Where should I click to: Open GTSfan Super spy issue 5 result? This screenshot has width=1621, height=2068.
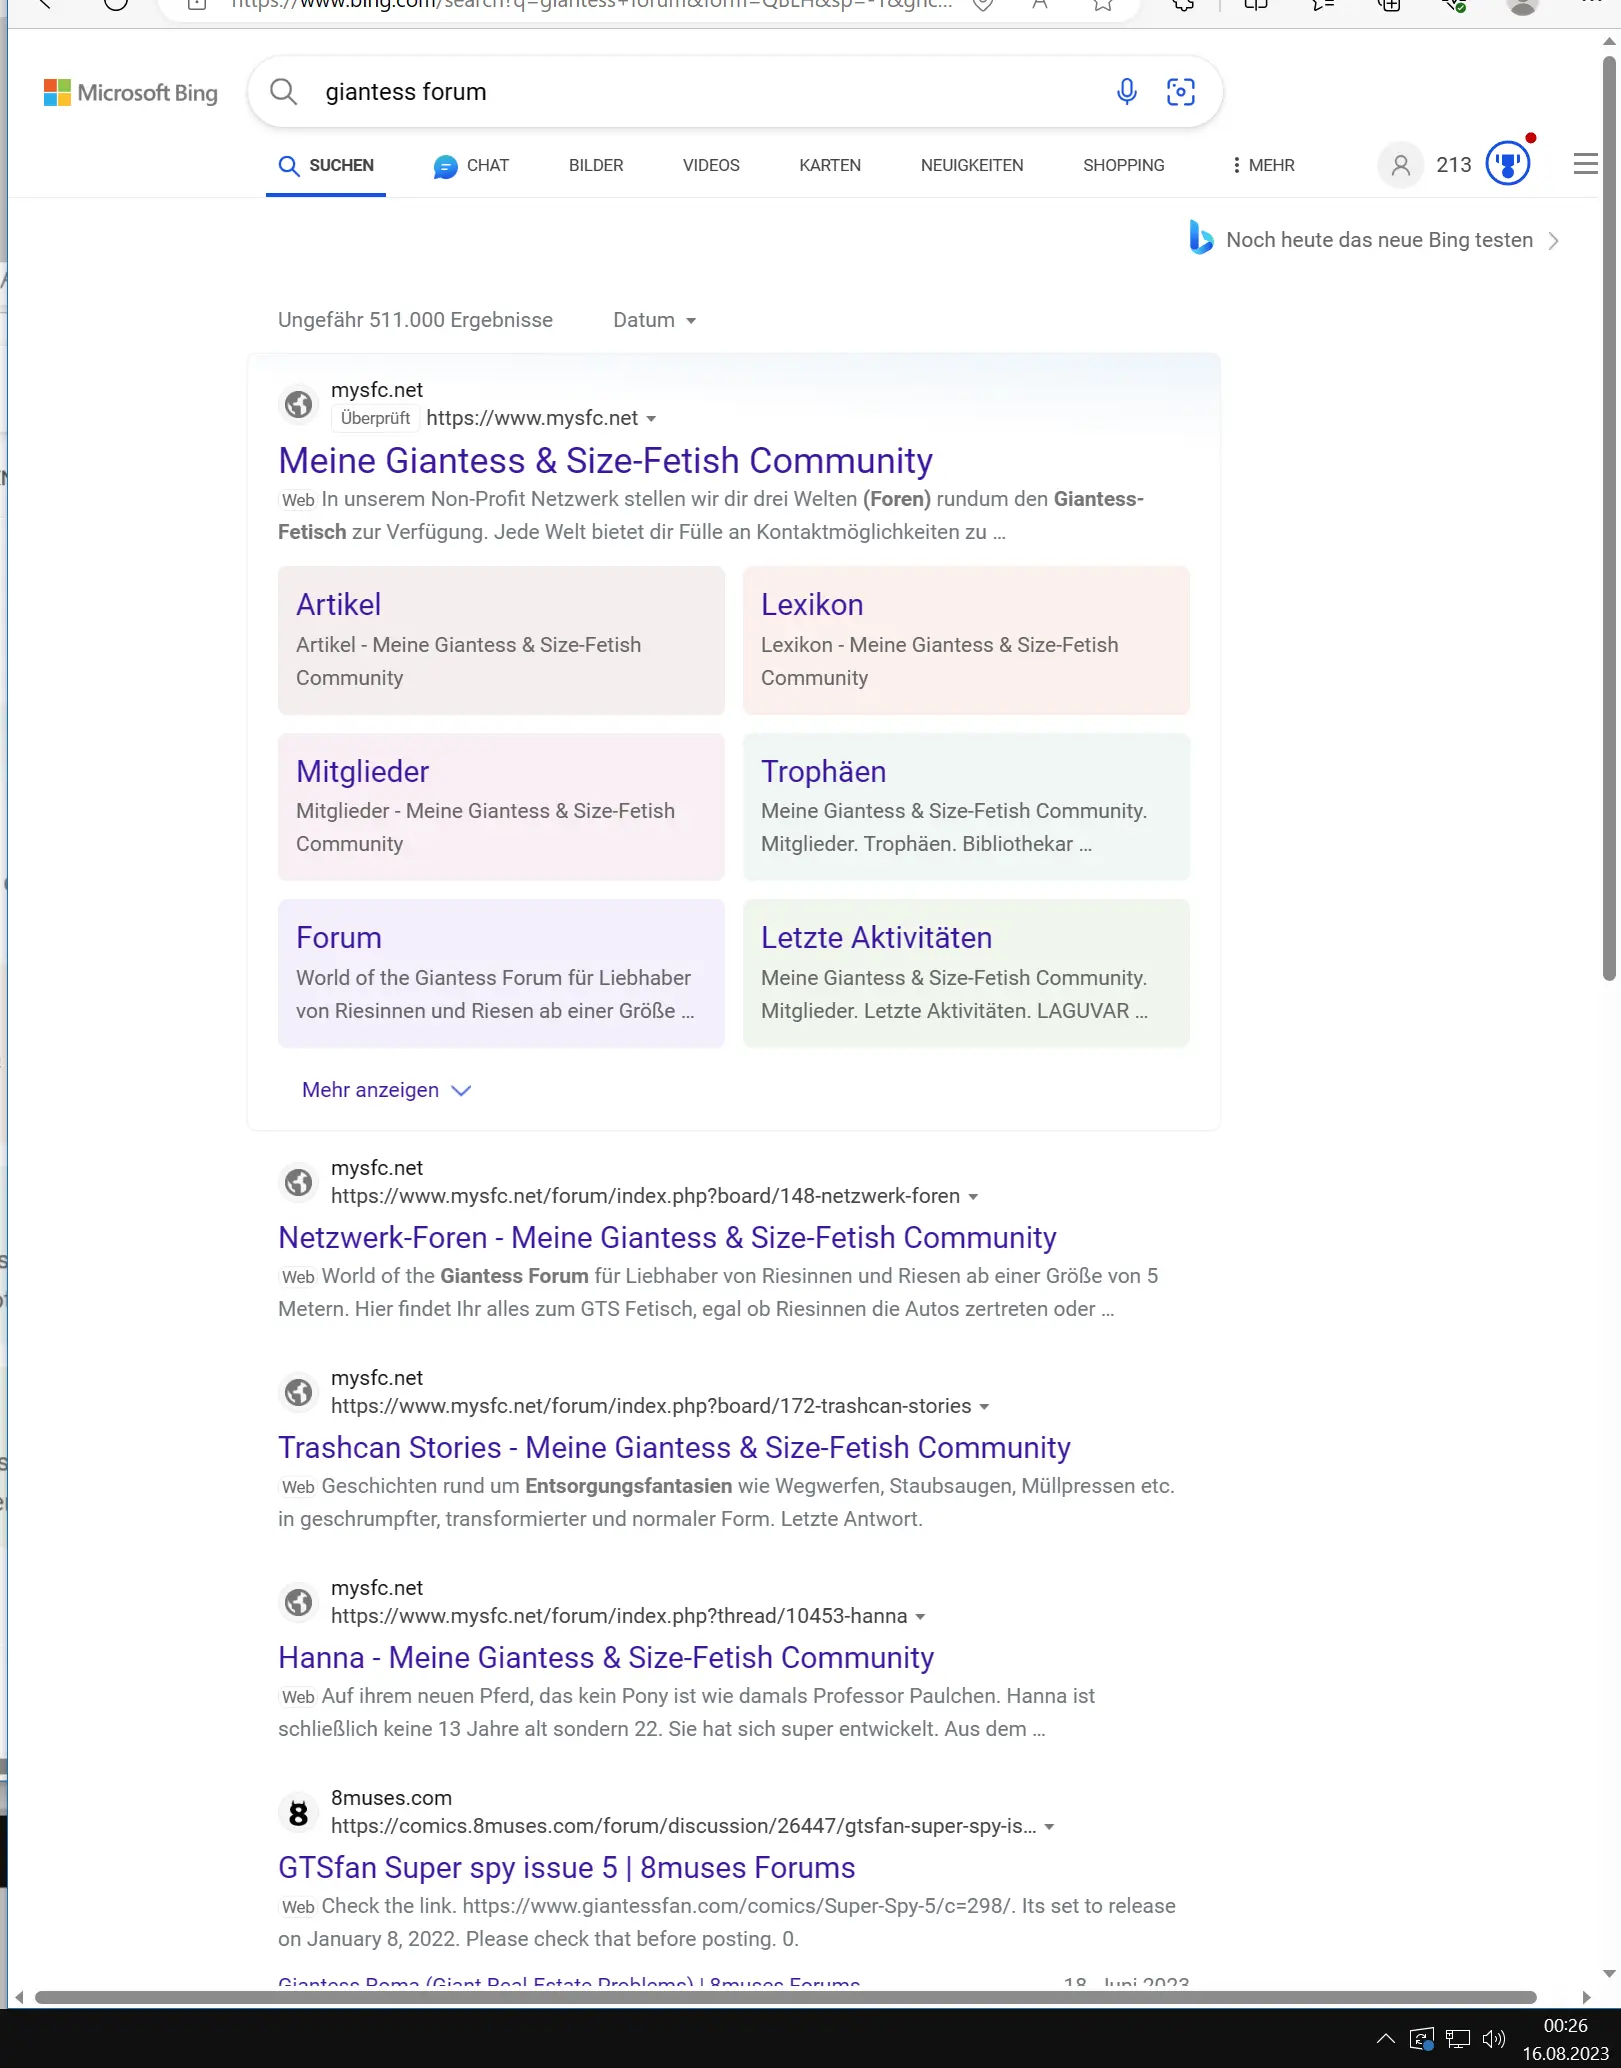click(567, 1868)
